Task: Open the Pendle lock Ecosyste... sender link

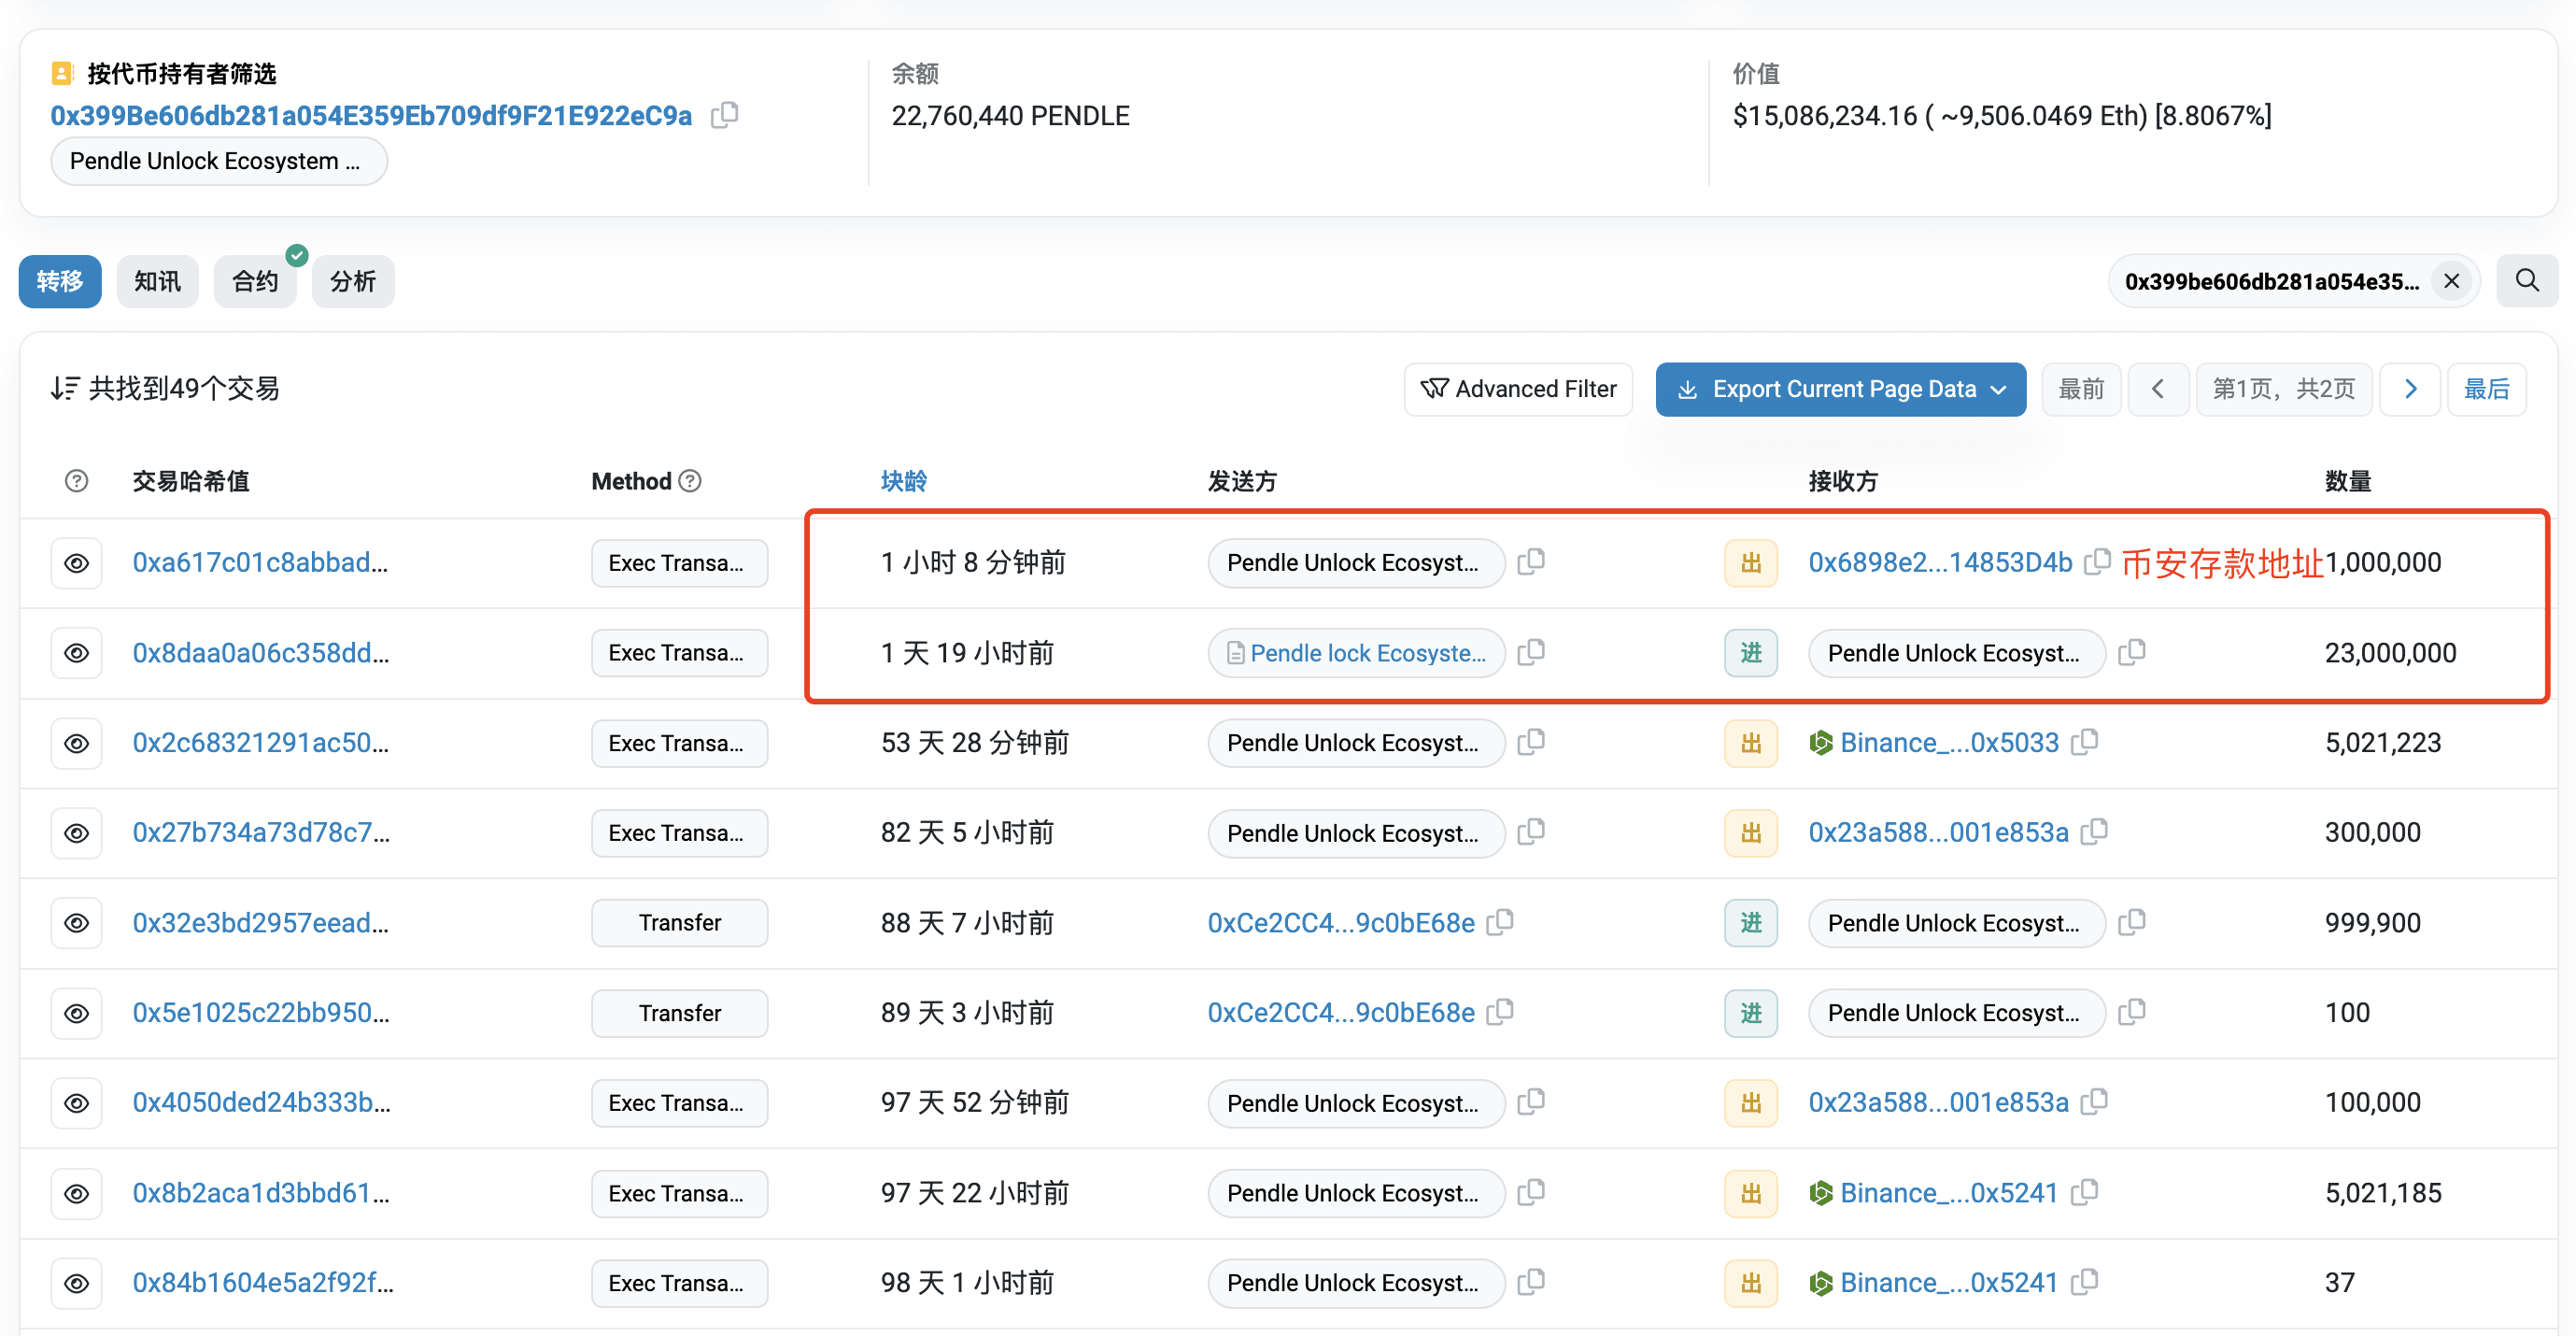Action: click(x=1367, y=653)
